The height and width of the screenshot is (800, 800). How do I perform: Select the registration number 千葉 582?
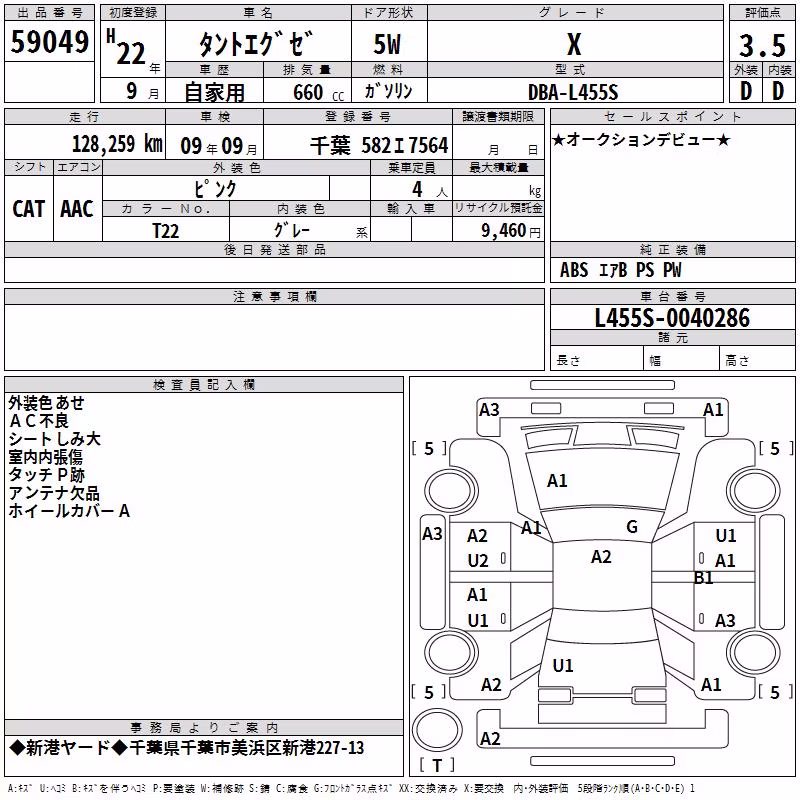379,145
